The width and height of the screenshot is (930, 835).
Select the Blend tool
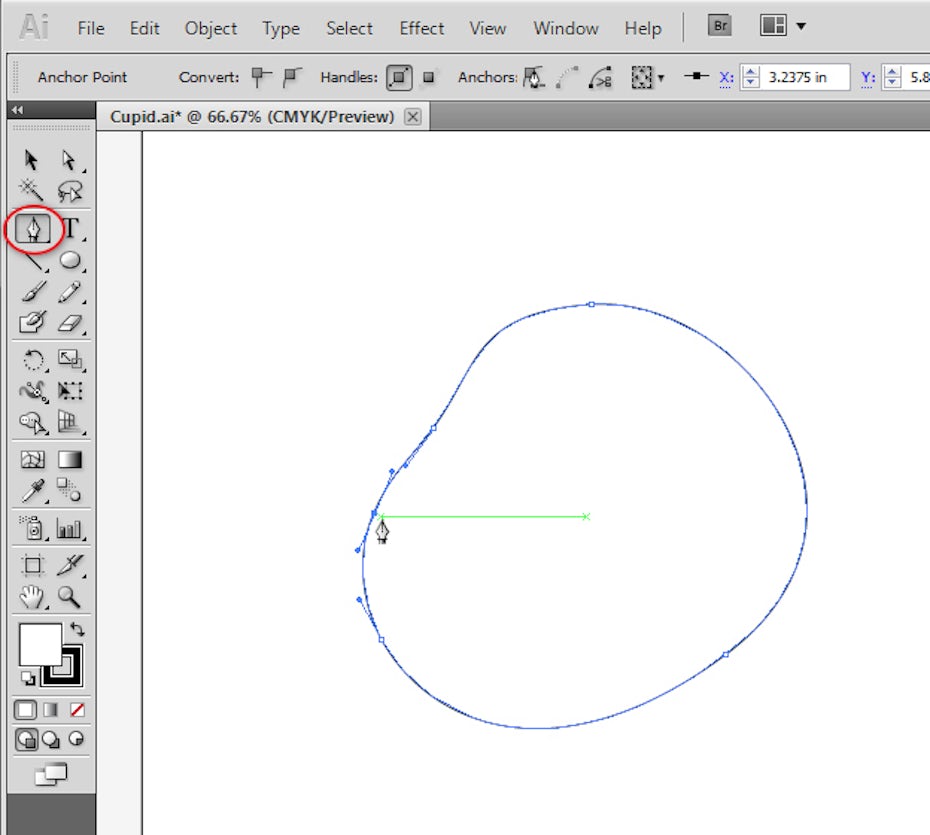coord(69,490)
